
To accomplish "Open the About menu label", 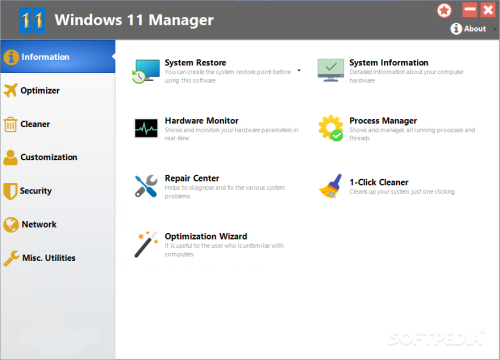I will 475,29.
